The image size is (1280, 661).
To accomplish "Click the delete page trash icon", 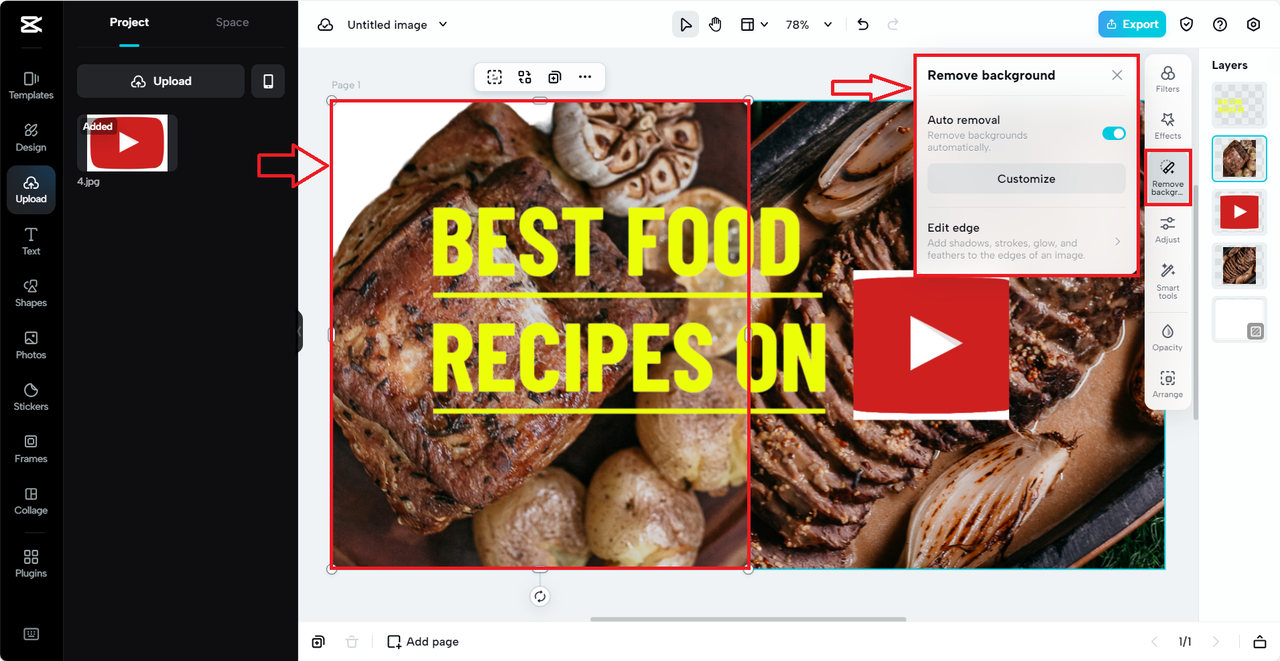I will tap(351, 642).
